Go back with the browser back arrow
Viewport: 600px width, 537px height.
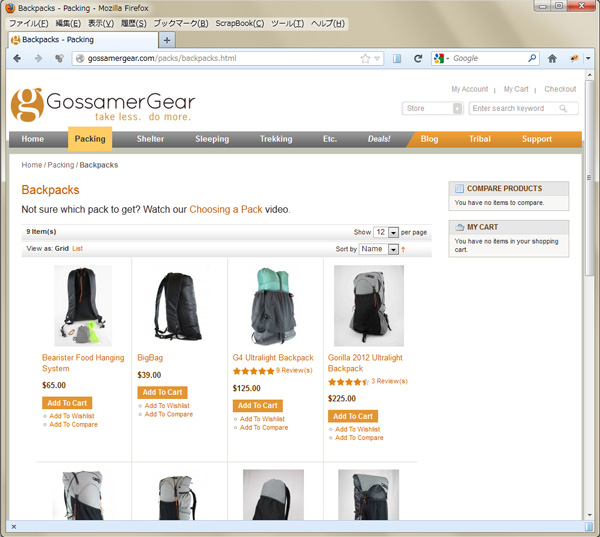tap(17, 58)
